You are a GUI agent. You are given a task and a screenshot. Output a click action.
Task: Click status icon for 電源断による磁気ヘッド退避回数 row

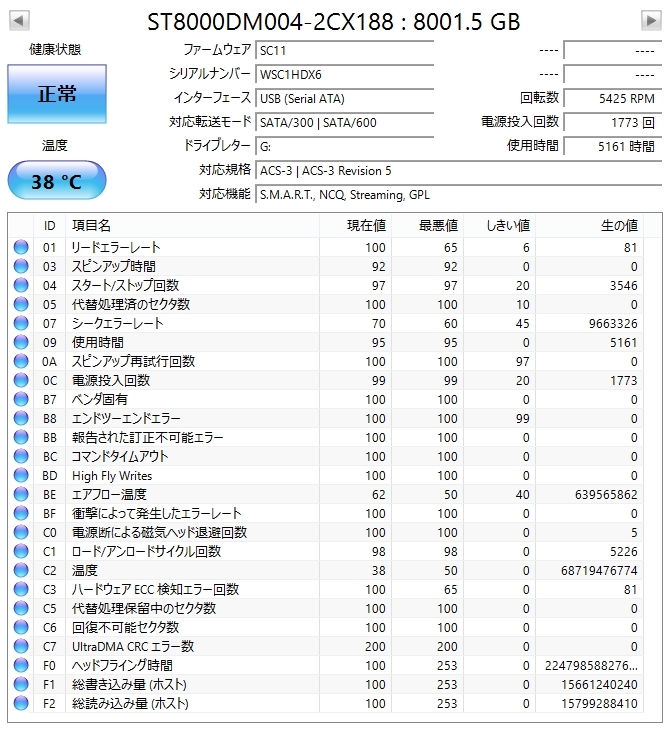(x=21, y=532)
